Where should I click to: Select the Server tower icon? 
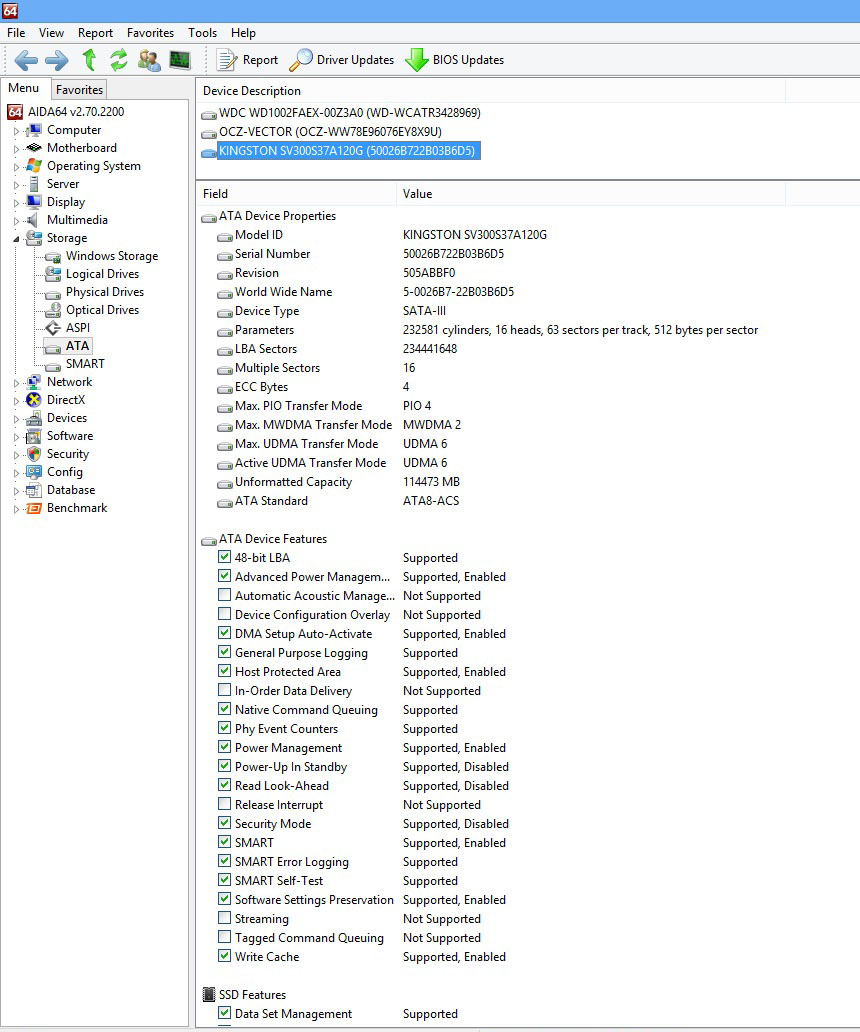[x=34, y=184]
